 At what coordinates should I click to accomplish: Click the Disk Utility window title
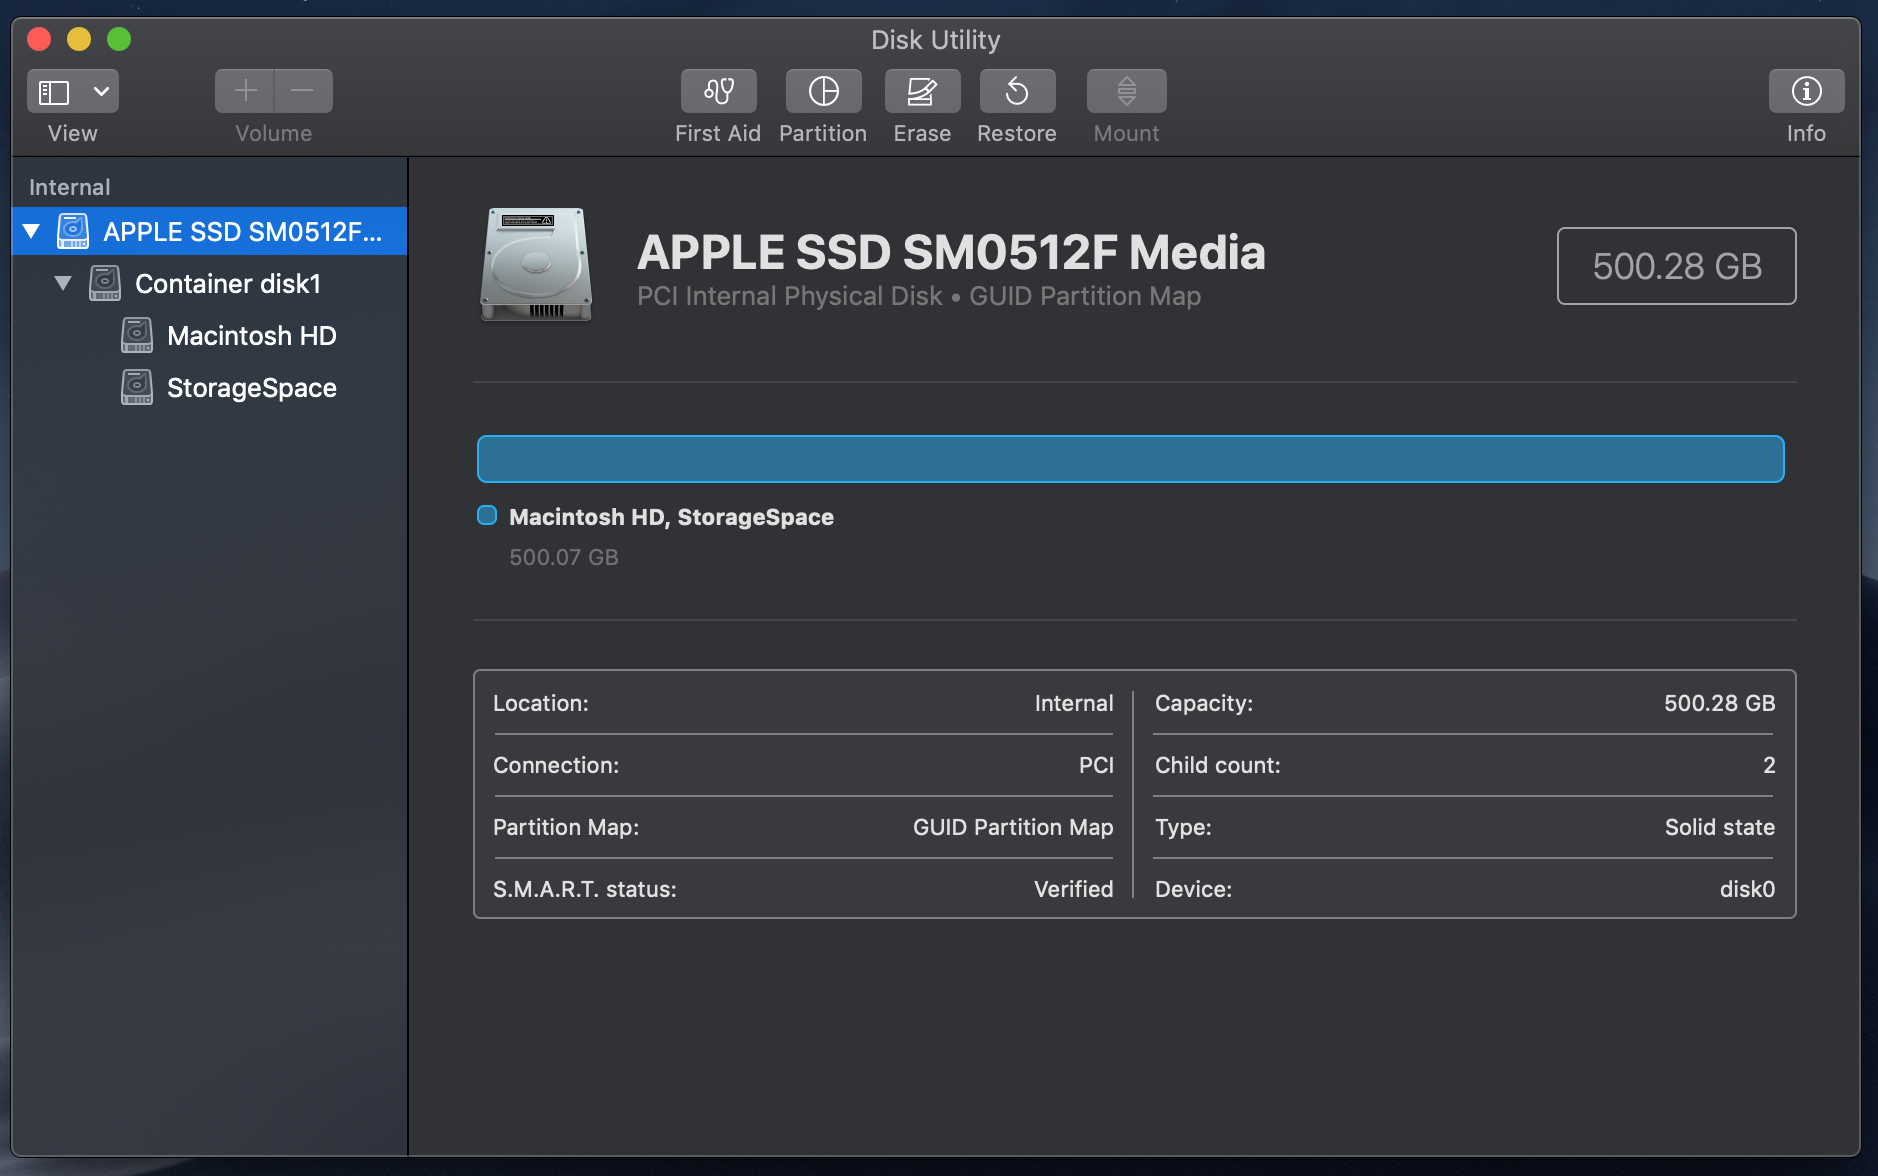click(x=936, y=40)
